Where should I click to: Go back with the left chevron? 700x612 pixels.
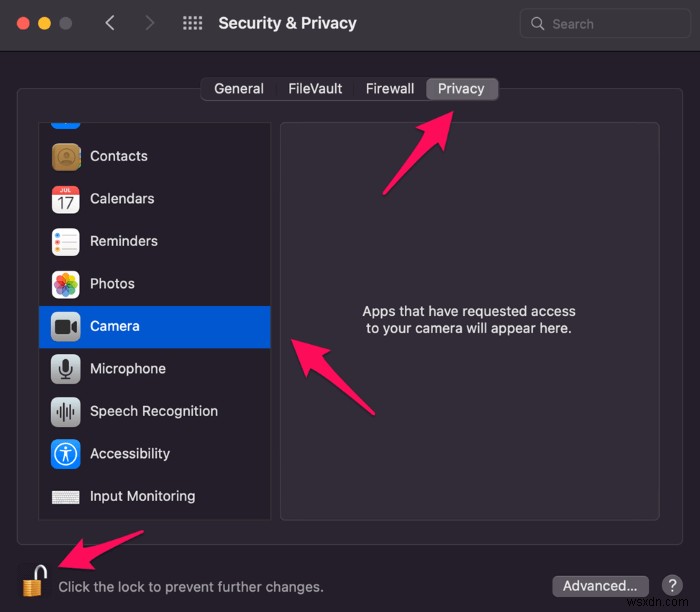tap(110, 23)
